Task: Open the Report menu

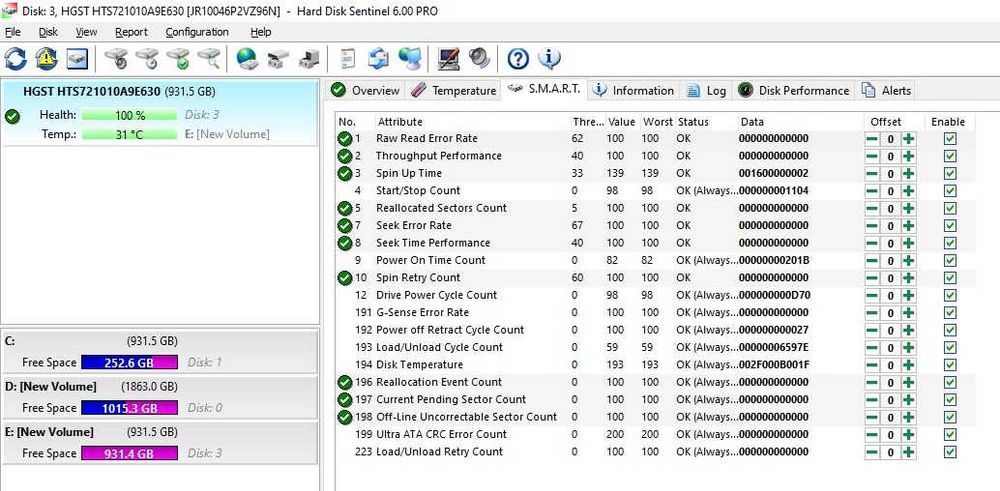Action: coord(131,32)
